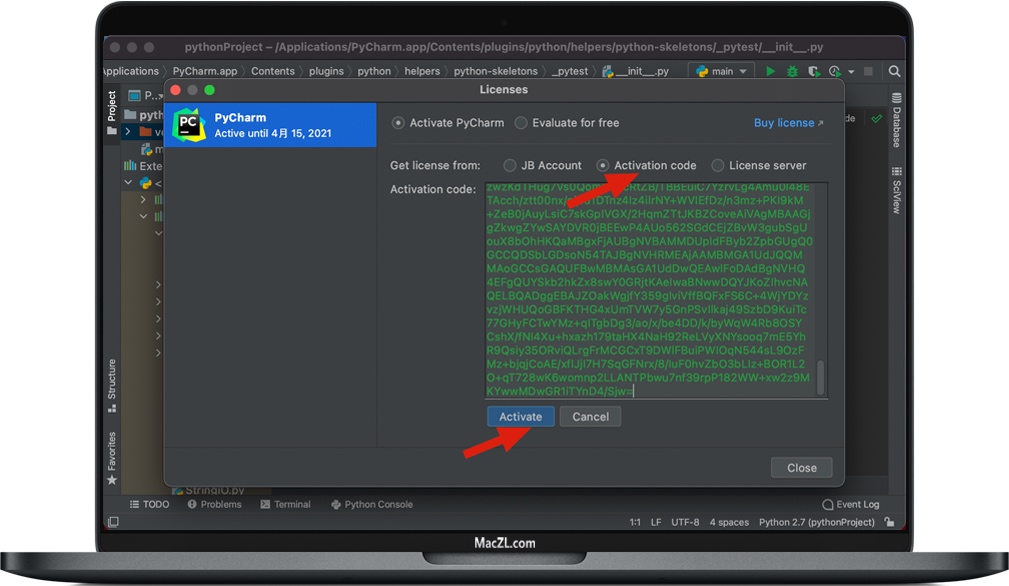
Task: Choose JB Account license source
Action: (x=510, y=165)
